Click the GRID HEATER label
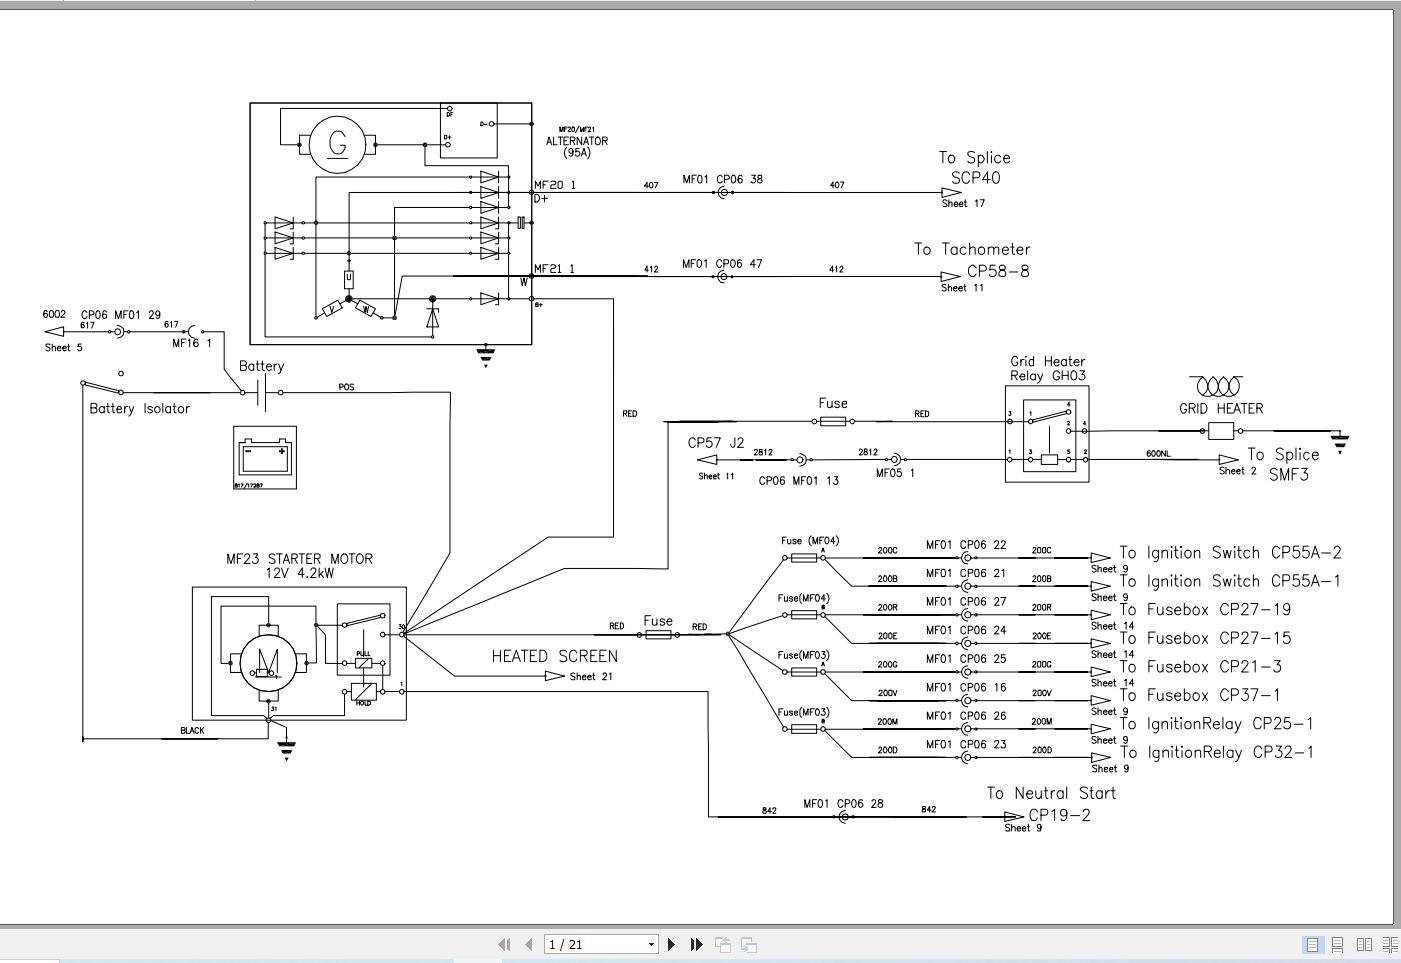This screenshot has width=1401, height=963. pos(1221,408)
